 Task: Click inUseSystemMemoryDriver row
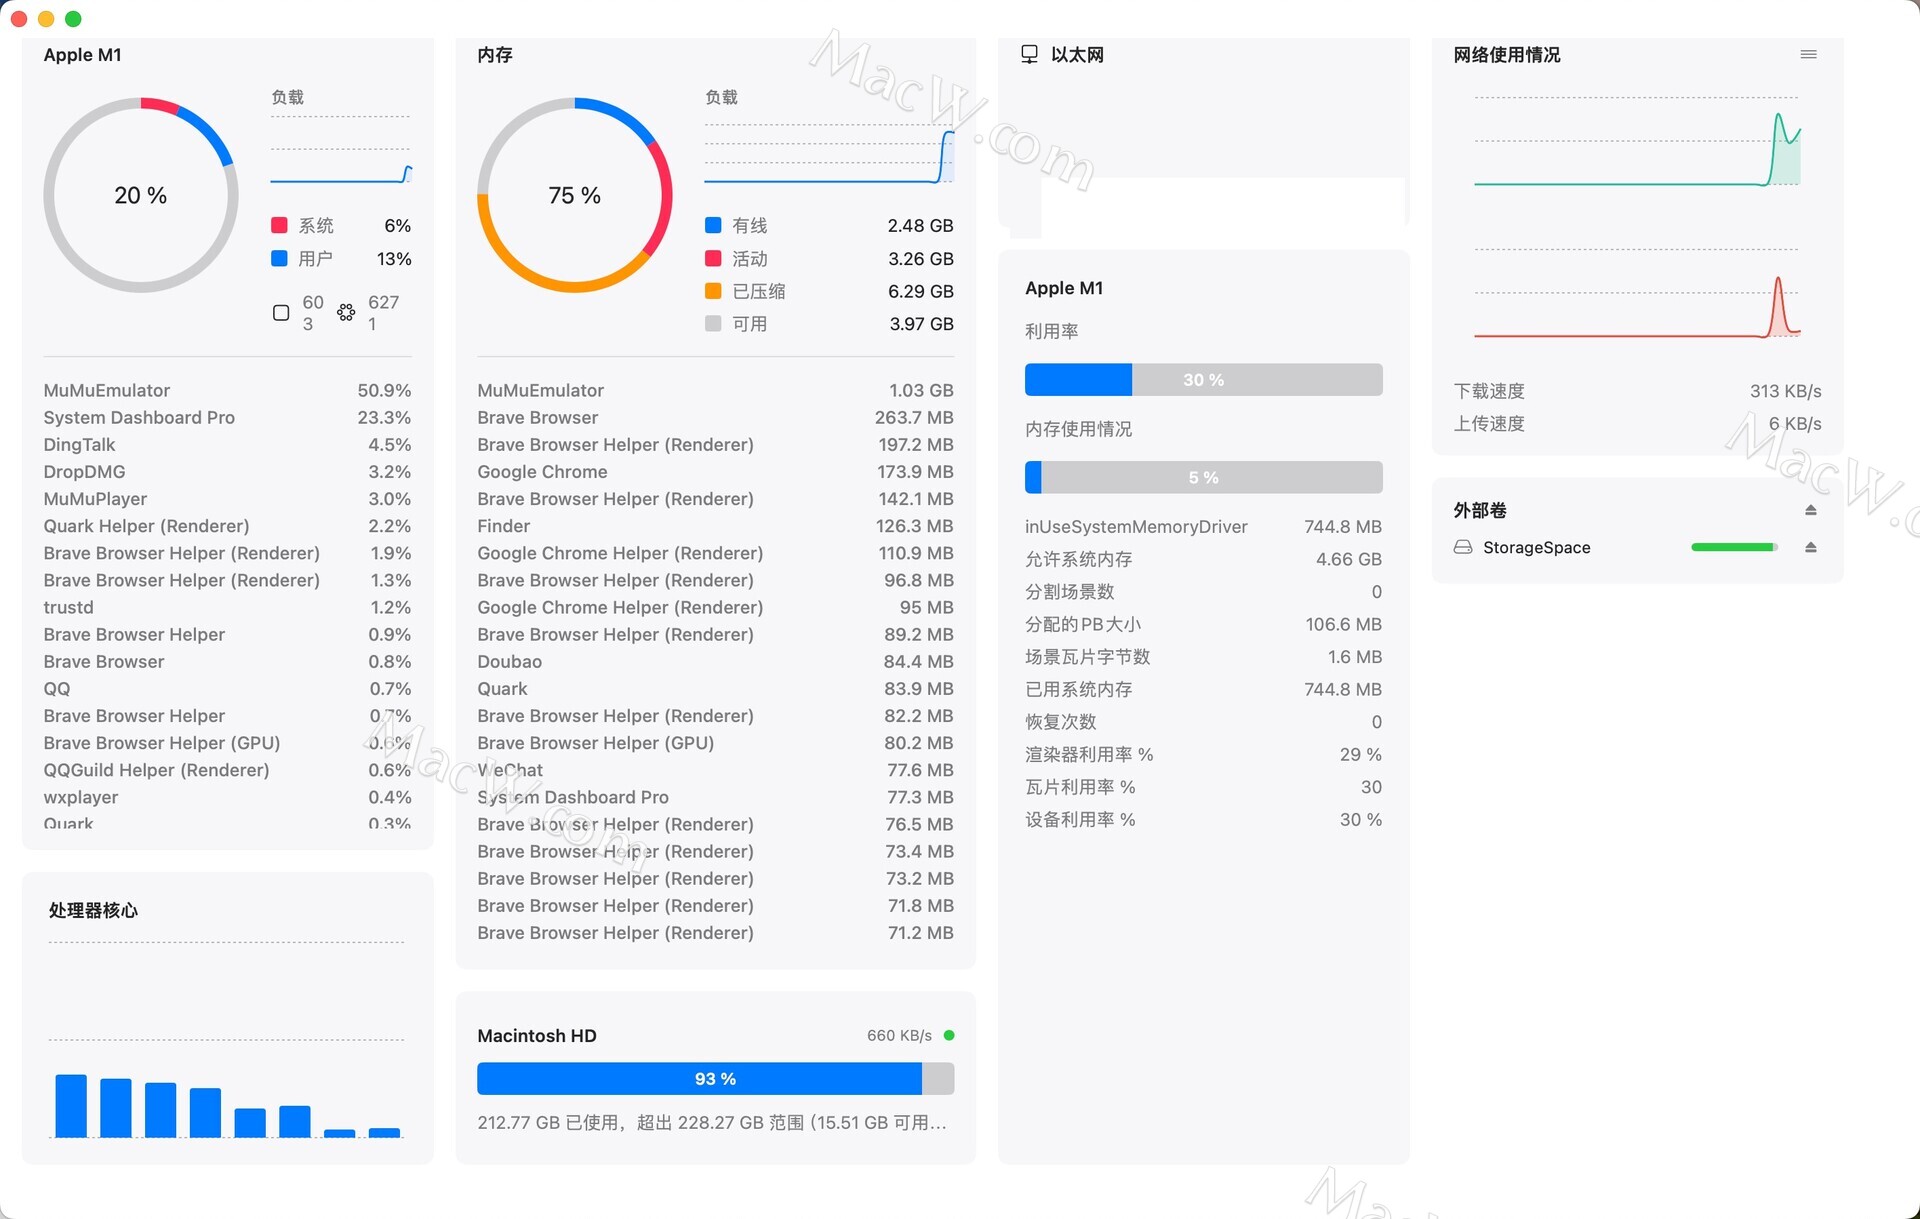click(1203, 526)
